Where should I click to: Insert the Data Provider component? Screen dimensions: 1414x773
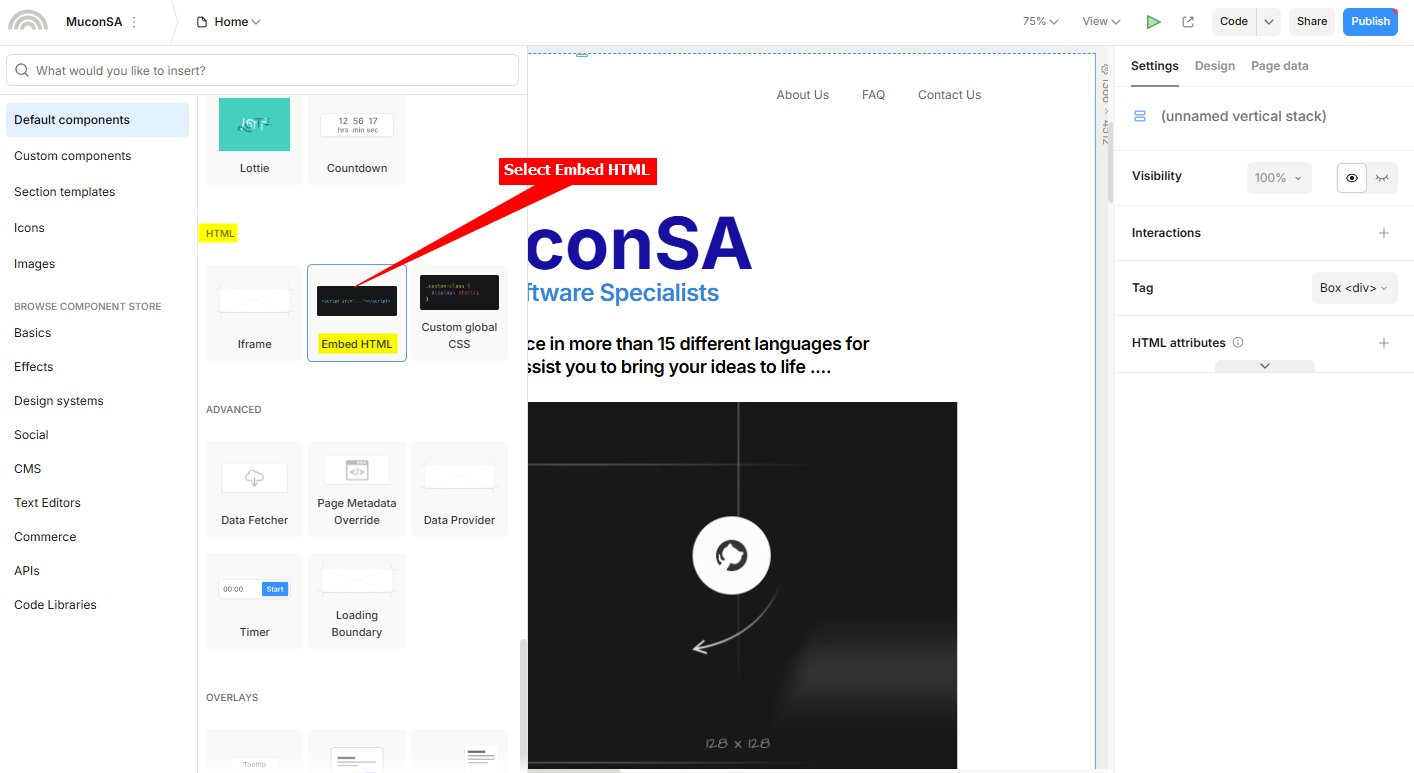459,488
